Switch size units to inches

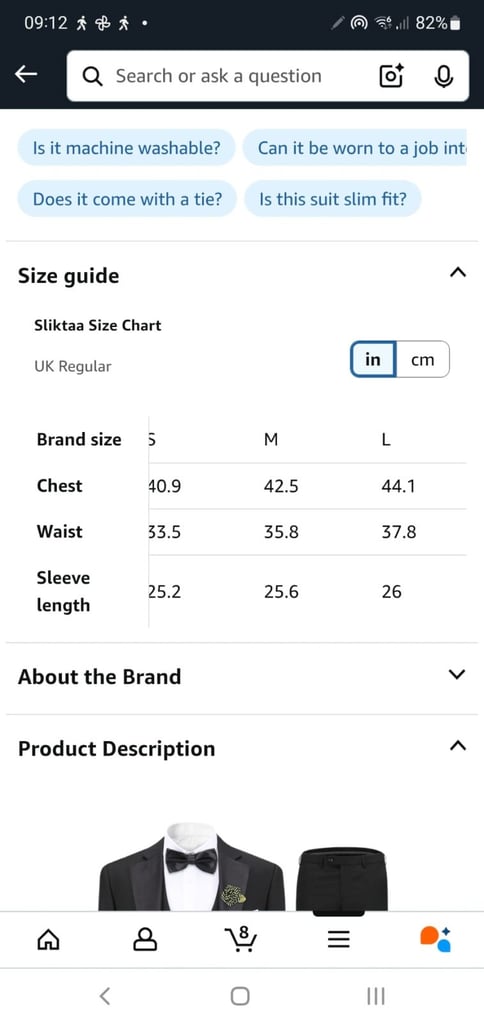(373, 359)
